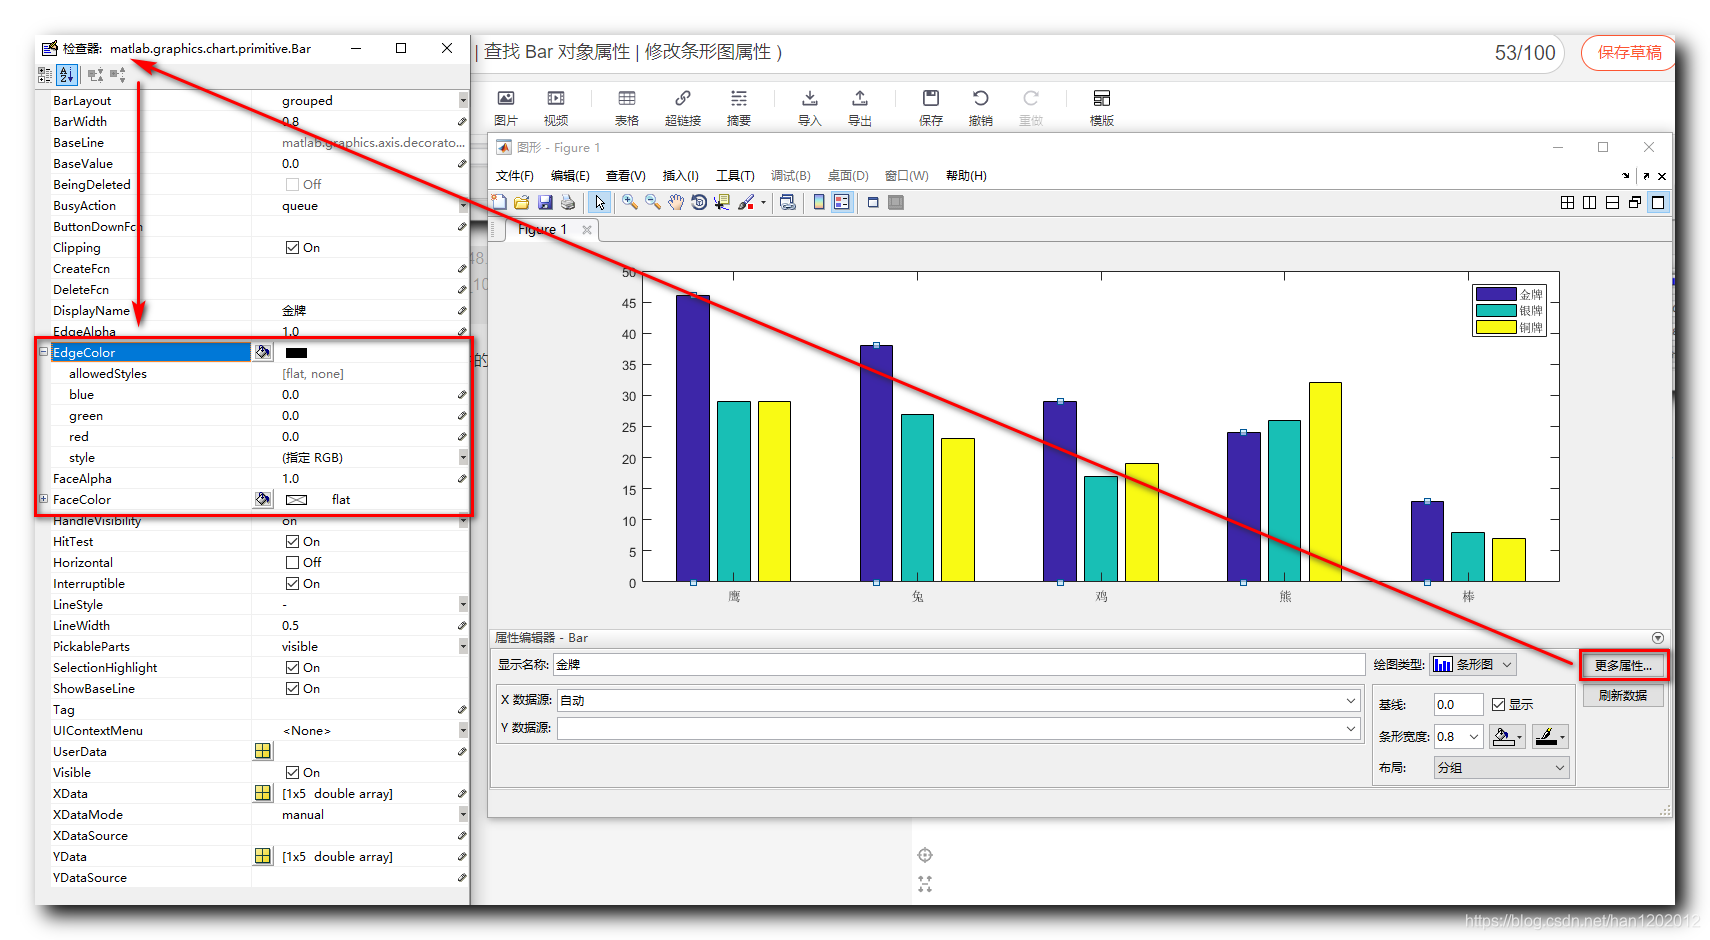Open the BusyAction queue dropdown

click(x=463, y=205)
